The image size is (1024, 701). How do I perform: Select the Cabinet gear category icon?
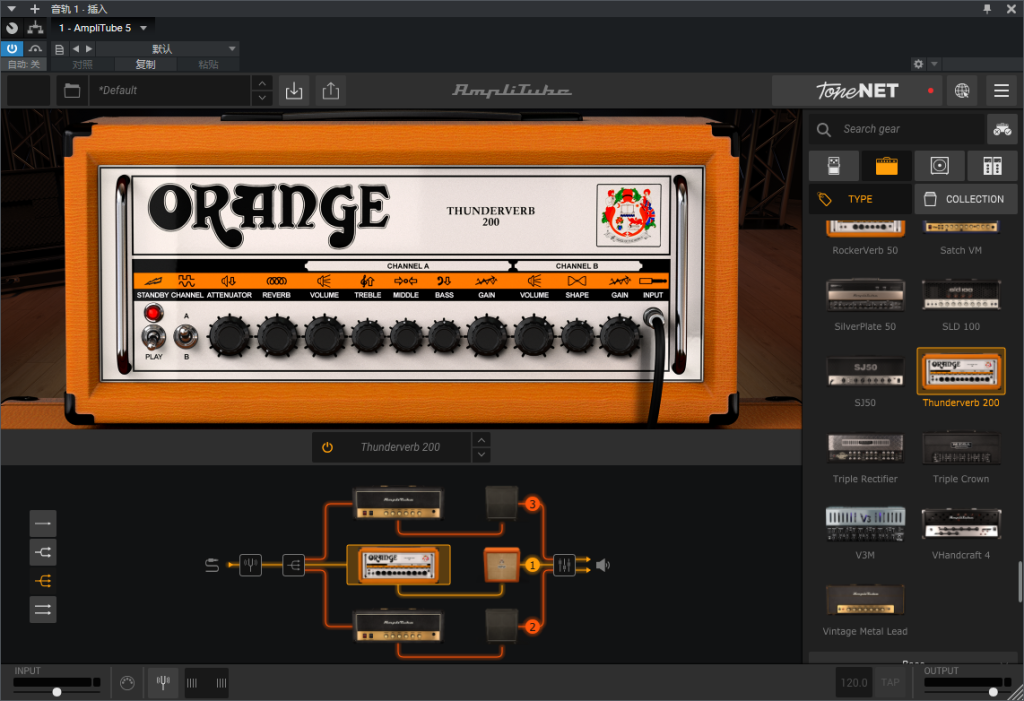(x=939, y=166)
